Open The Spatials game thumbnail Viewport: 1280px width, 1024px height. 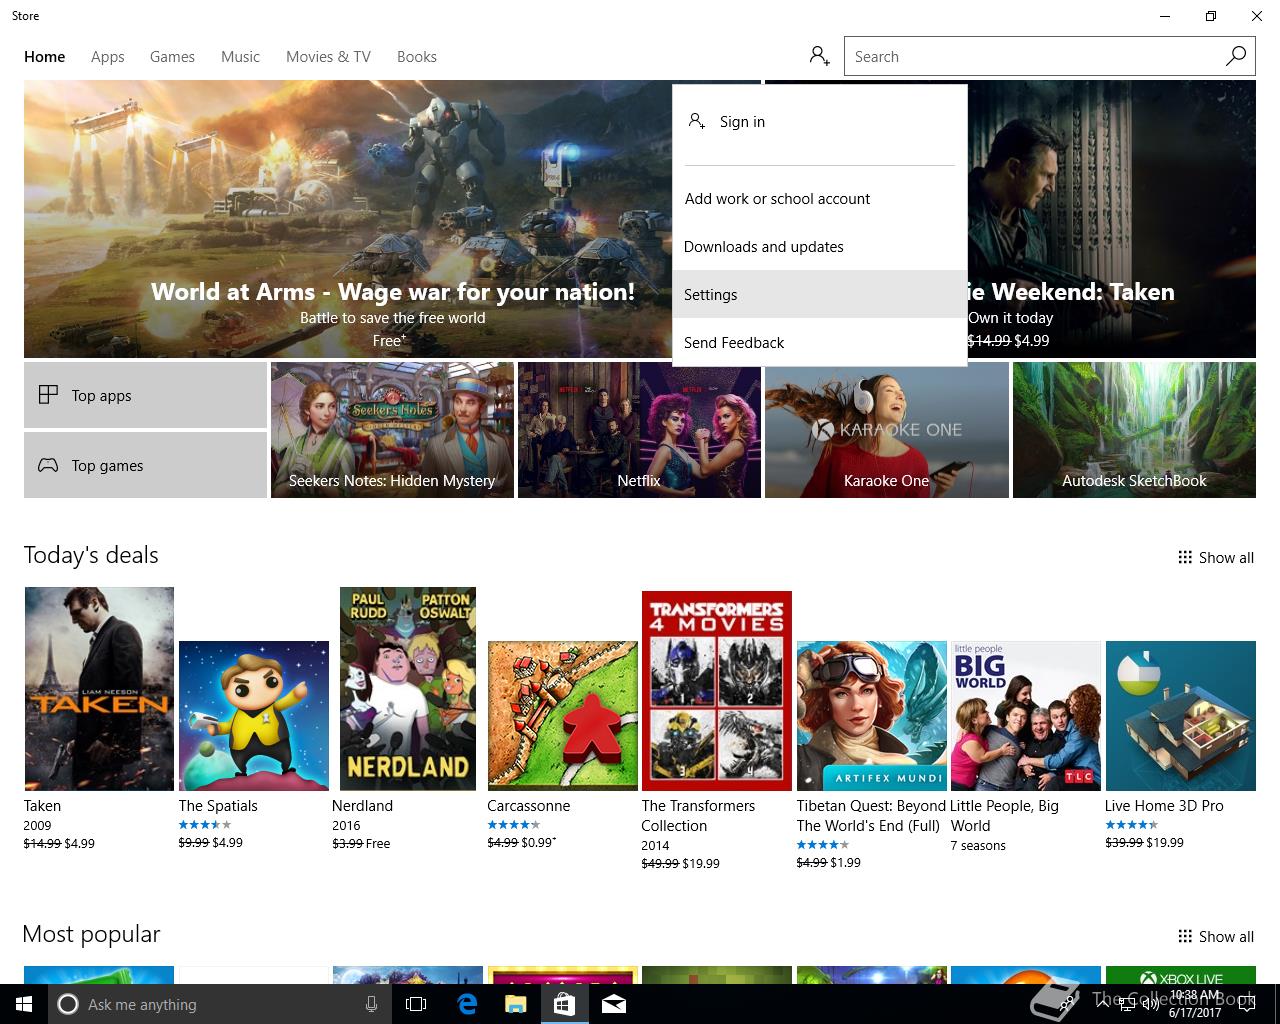point(254,716)
